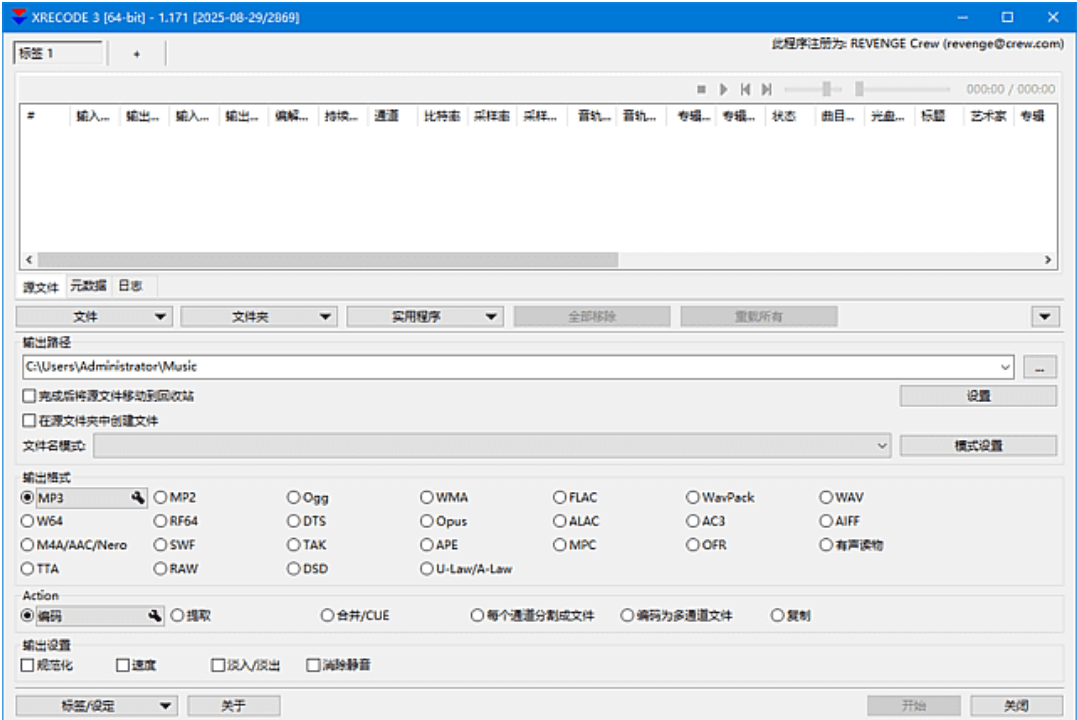Open MP3 encoder settings via wrench icon
Viewport: 1077px width, 720px height.
tap(139, 495)
